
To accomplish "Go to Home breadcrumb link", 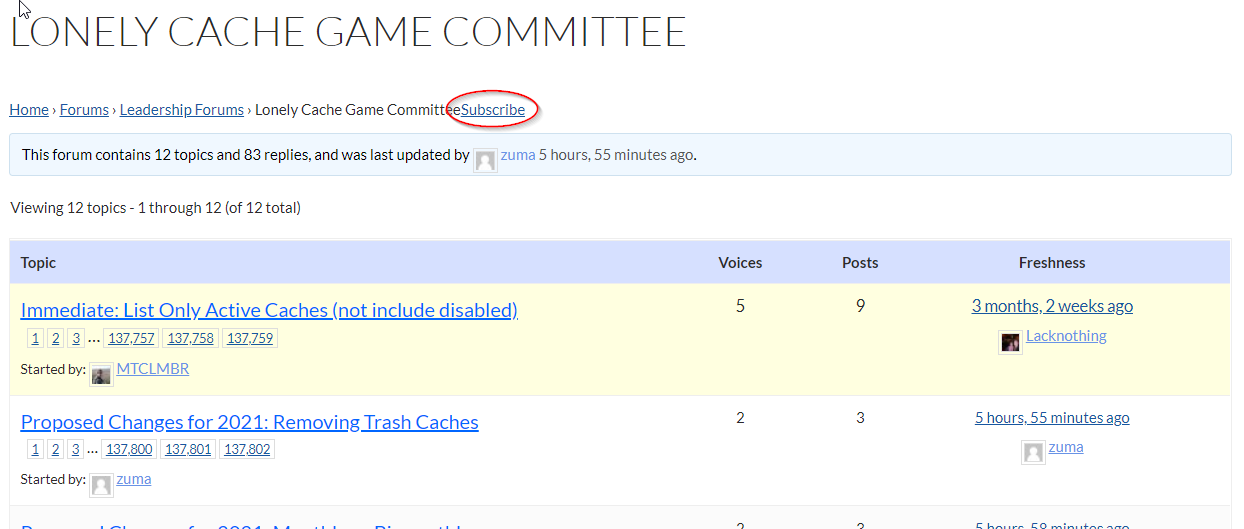I will [x=29, y=110].
